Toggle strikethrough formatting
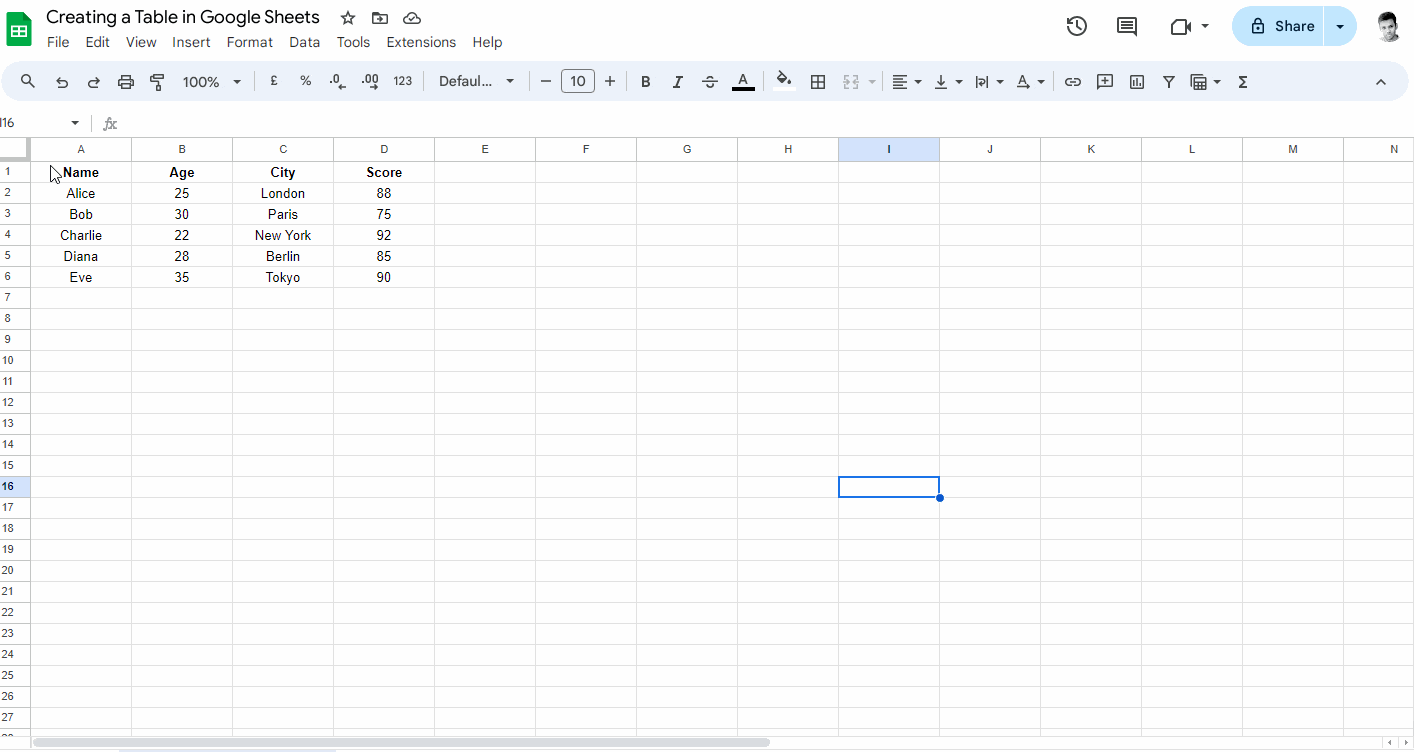Viewport: 1414px width, 752px height. (709, 81)
